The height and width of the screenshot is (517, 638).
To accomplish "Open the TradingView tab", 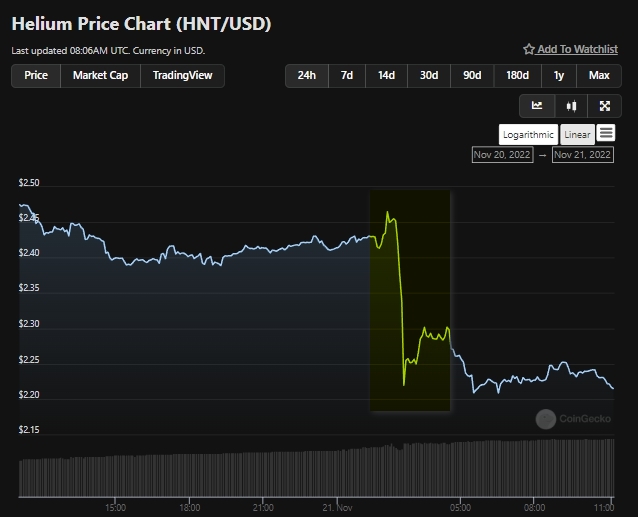I will [183, 75].
